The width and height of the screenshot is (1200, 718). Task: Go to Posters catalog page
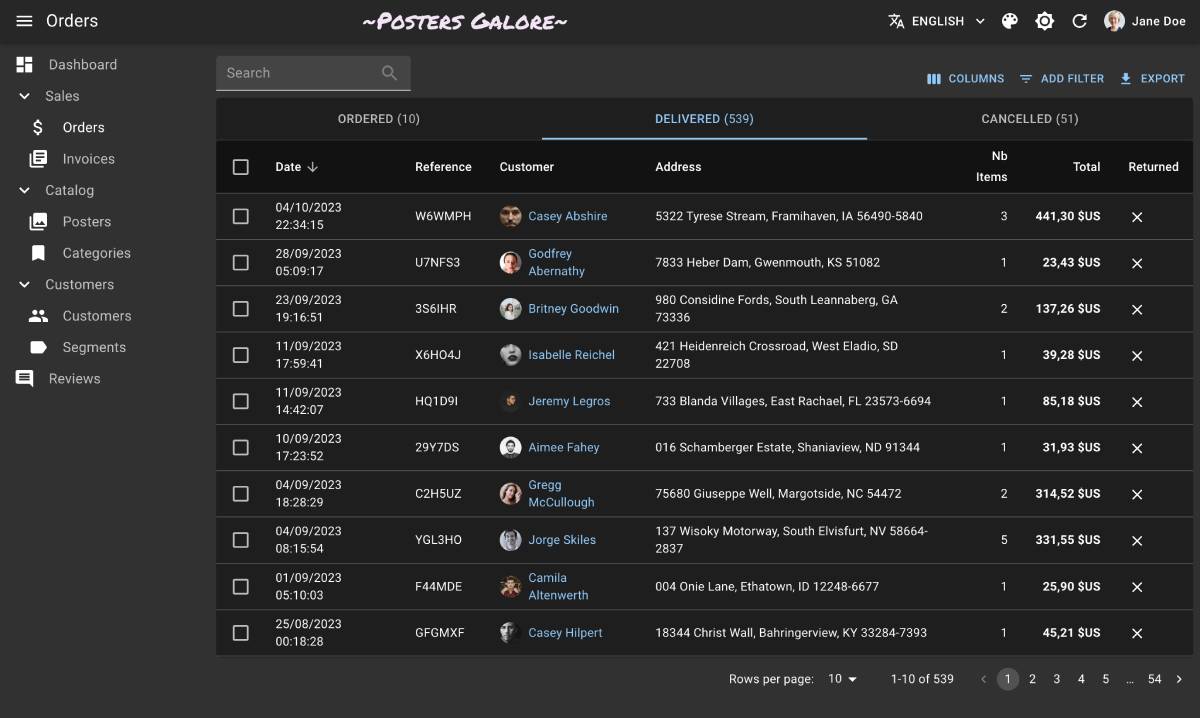point(86,222)
